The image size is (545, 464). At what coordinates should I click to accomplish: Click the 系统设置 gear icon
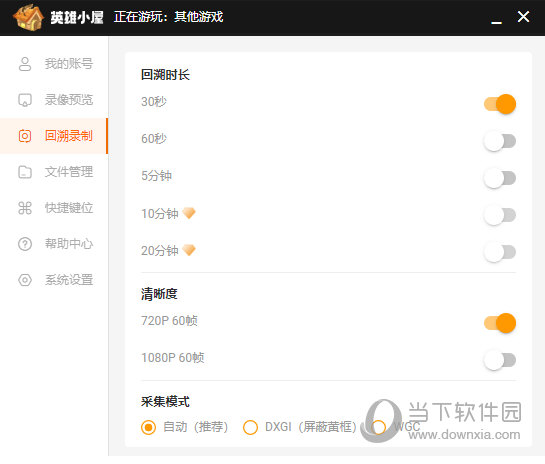[x=25, y=280]
